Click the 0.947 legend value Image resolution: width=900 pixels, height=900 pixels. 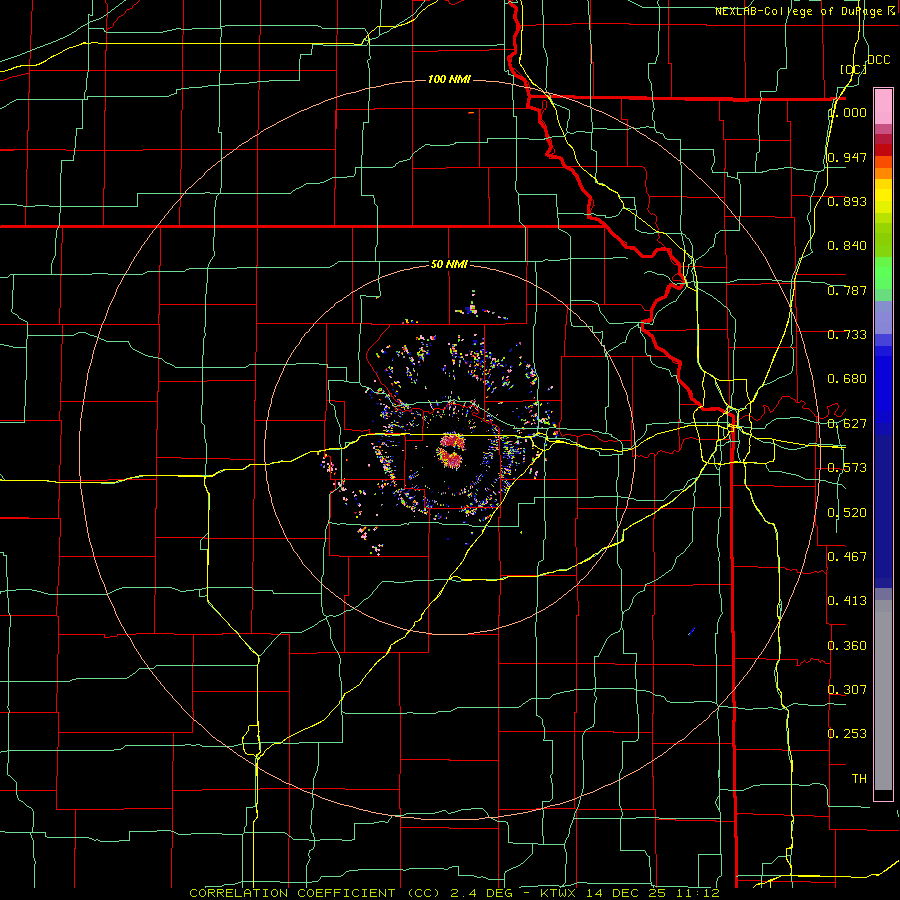(x=847, y=157)
